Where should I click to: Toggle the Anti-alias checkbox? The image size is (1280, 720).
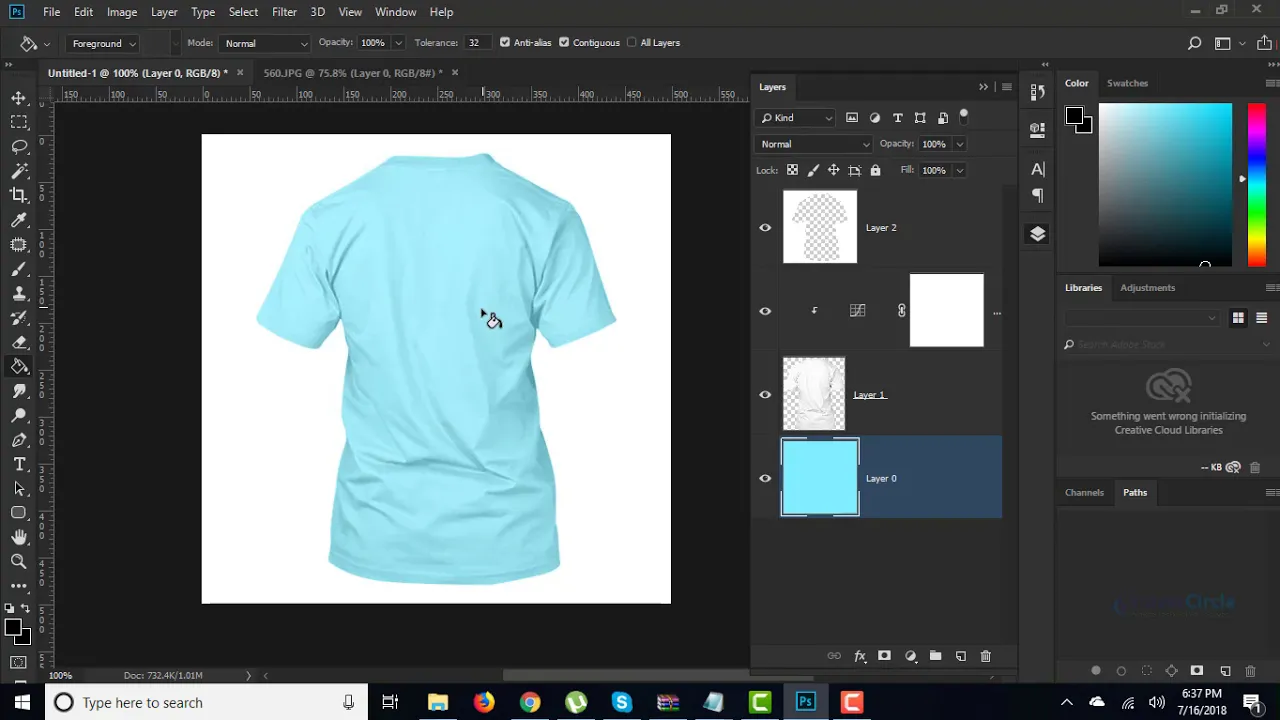pyautogui.click(x=505, y=43)
